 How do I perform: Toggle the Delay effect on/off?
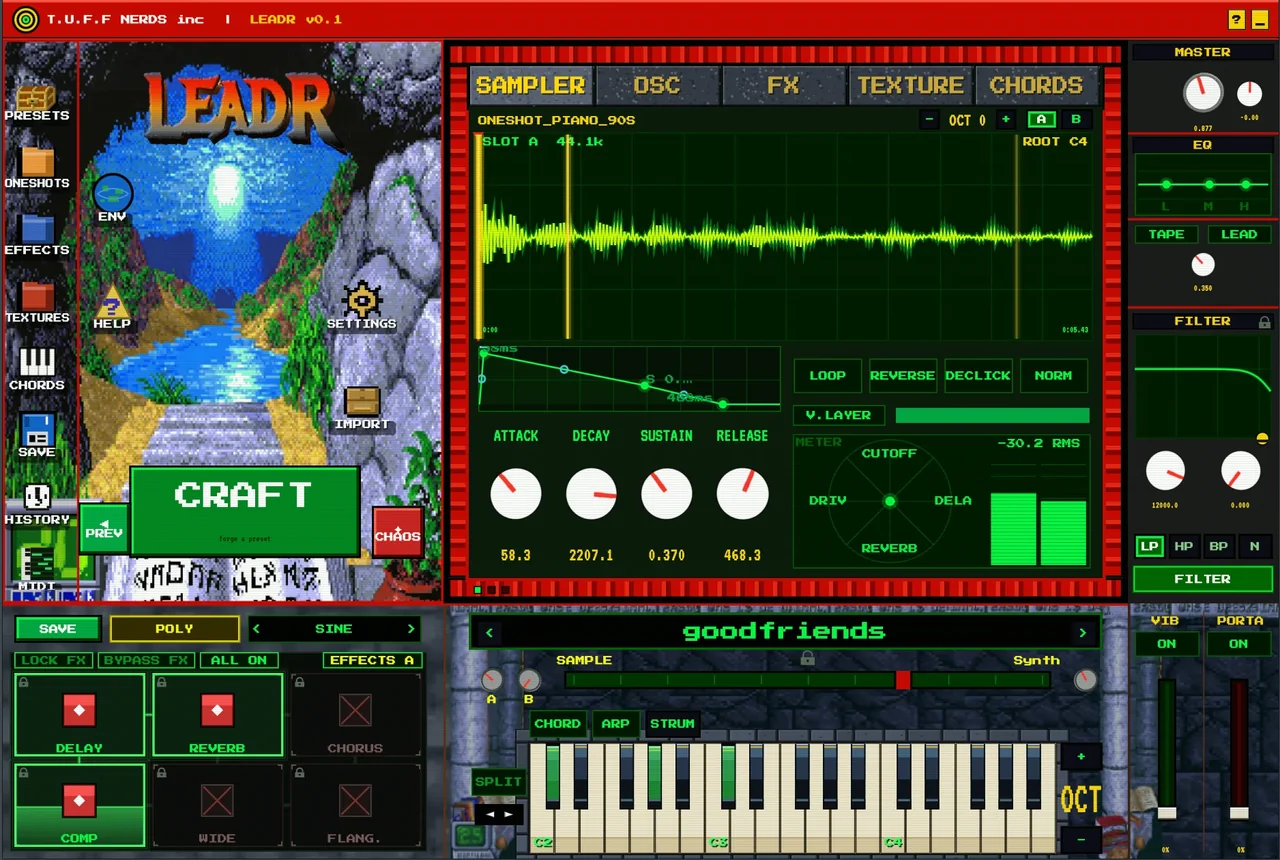click(x=79, y=714)
